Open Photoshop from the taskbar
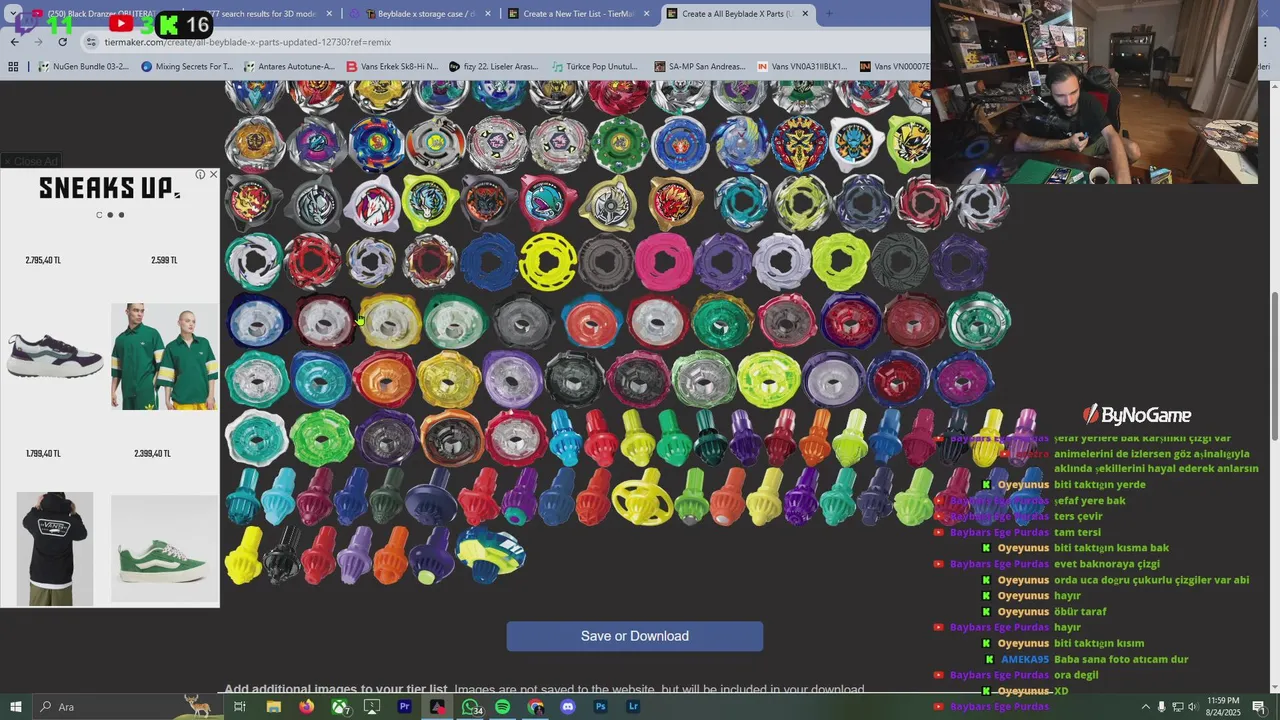The image size is (1280, 720). point(601,707)
